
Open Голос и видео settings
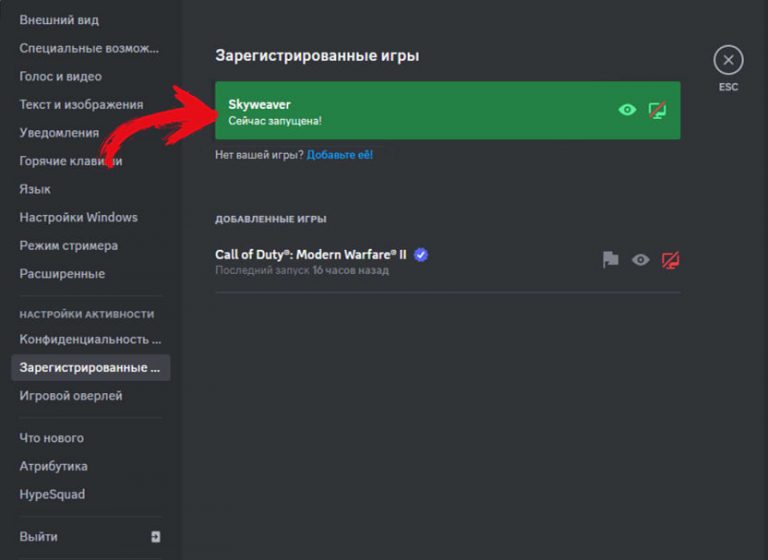pos(60,76)
